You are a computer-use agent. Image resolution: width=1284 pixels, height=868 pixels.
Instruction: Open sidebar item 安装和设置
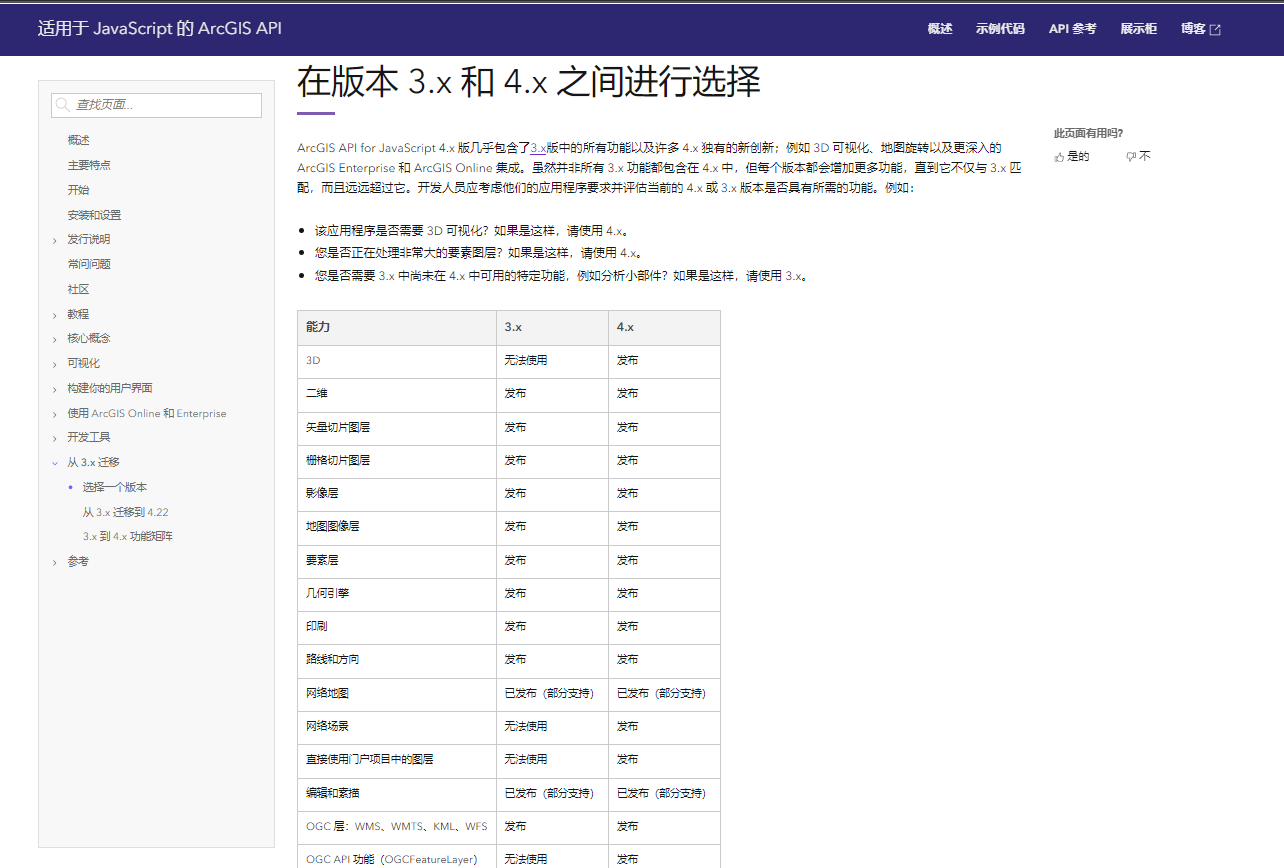(x=94, y=215)
